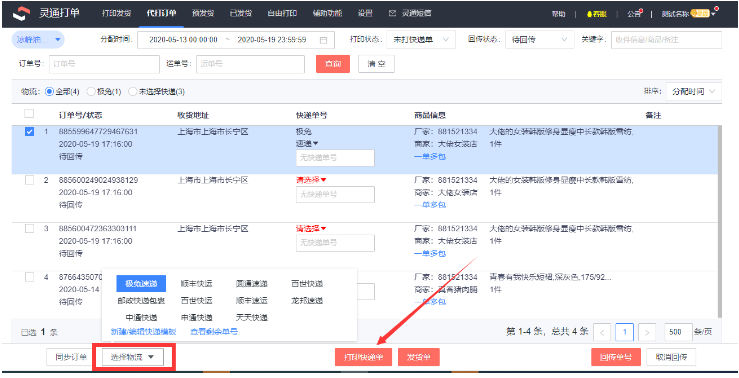Viewport: 739px width, 378px height.
Task: Click the red 查询 button
Action: point(333,64)
